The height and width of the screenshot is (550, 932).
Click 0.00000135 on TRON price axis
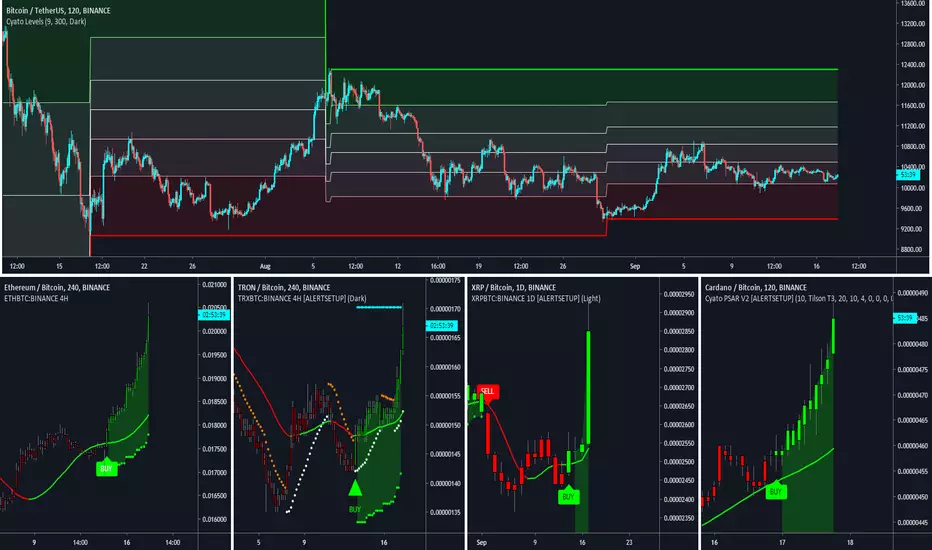[x=445, y=513]
